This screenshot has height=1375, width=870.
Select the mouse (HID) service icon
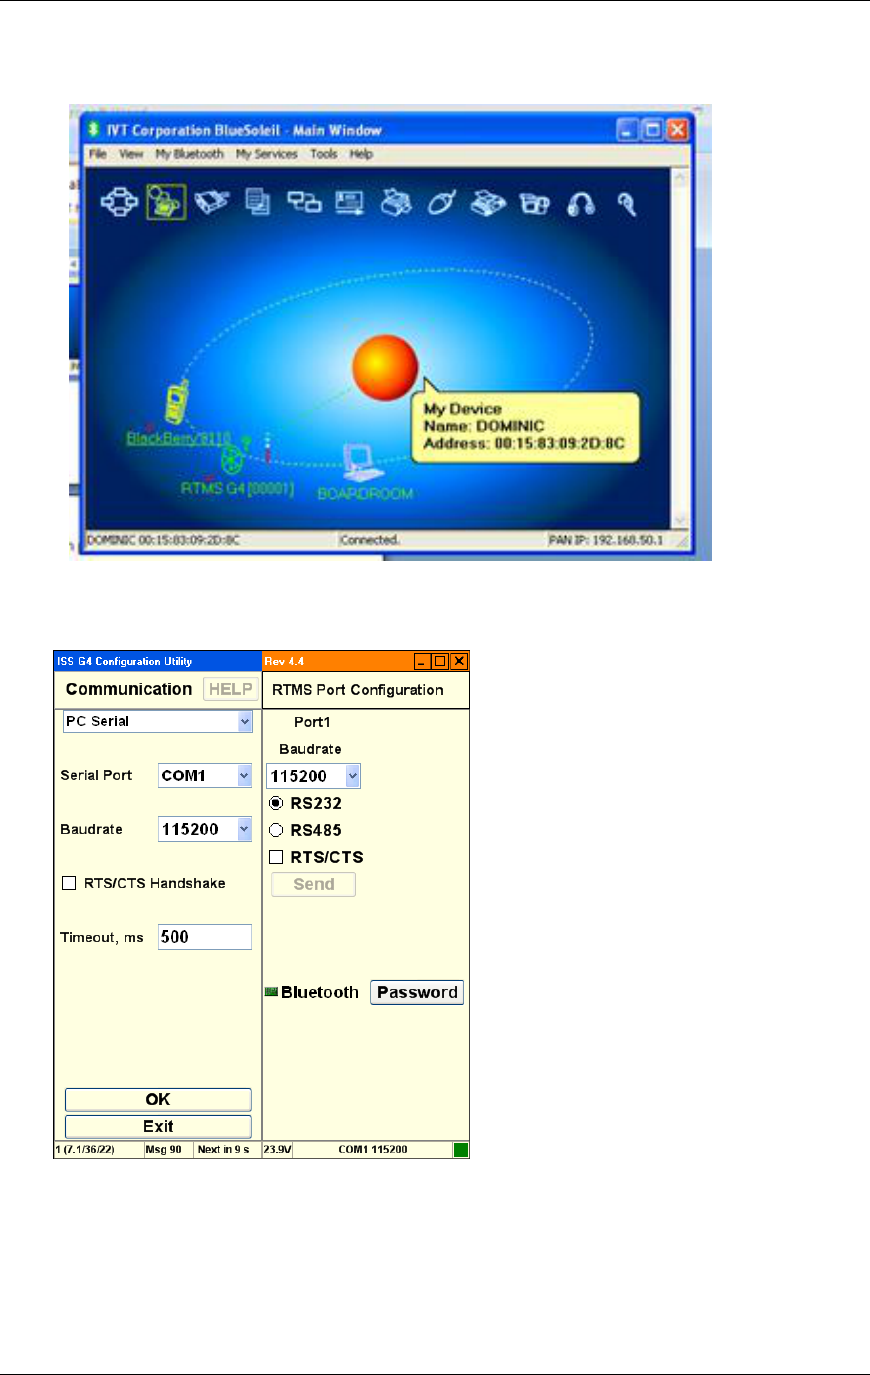click(x=441, y=203)
